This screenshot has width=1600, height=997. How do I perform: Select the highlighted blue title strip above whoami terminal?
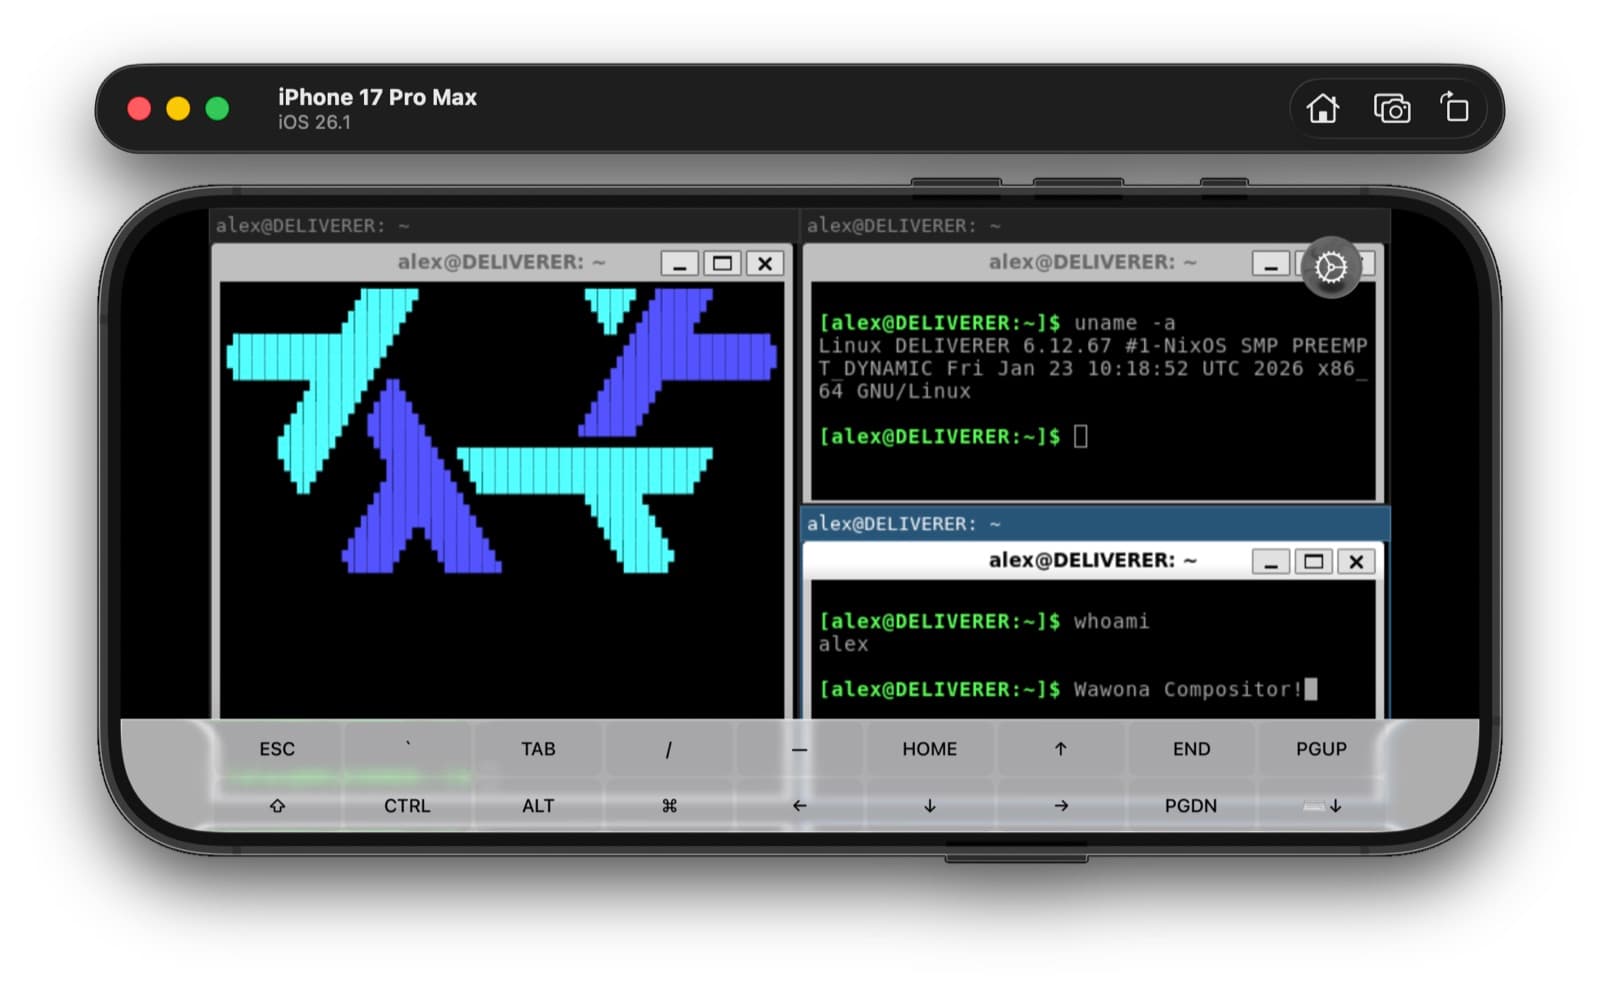click(x=1095, y=523)
